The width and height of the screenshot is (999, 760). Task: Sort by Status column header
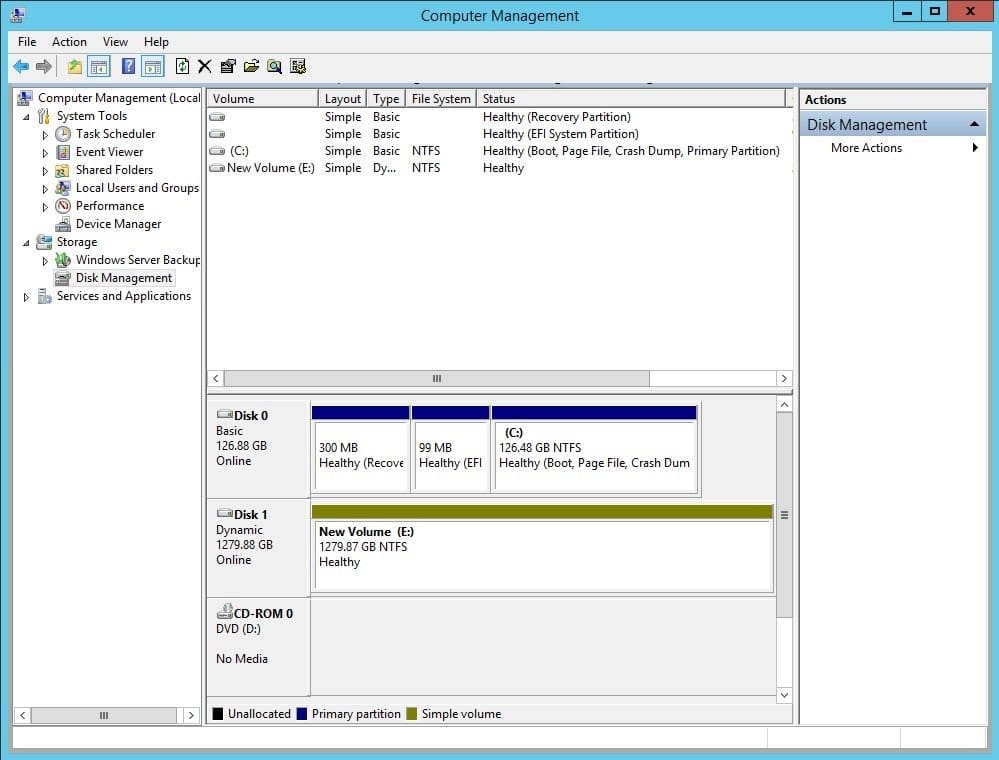point(631,99)
